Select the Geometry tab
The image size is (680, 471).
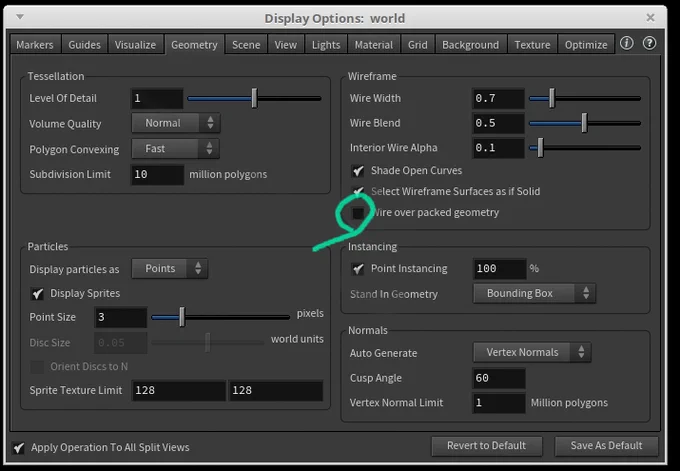(x=194, y=45)
